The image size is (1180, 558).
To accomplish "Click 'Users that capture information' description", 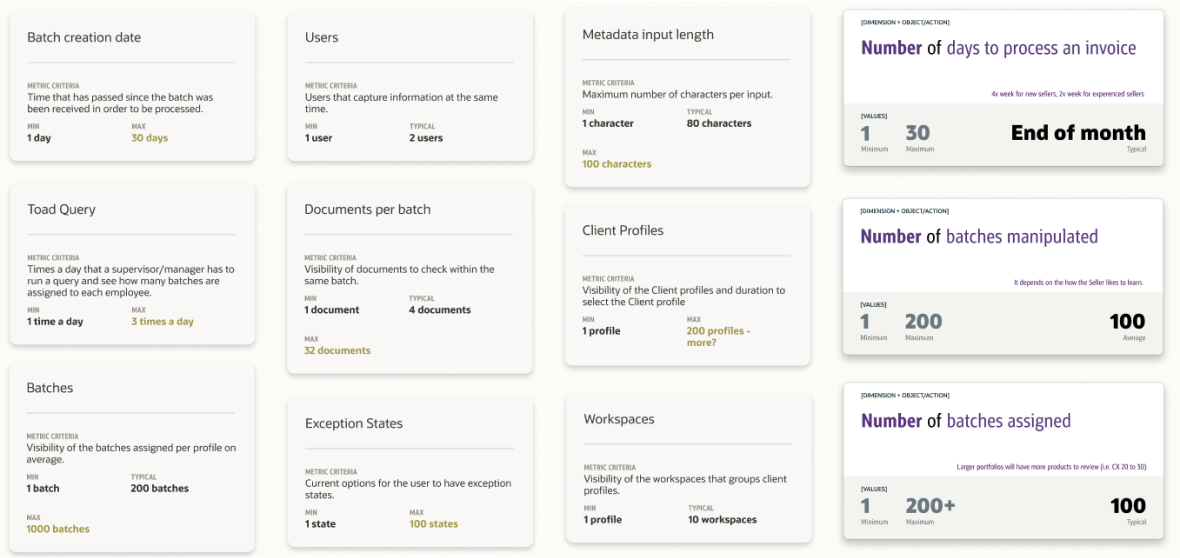I will (x=401, y=103).
